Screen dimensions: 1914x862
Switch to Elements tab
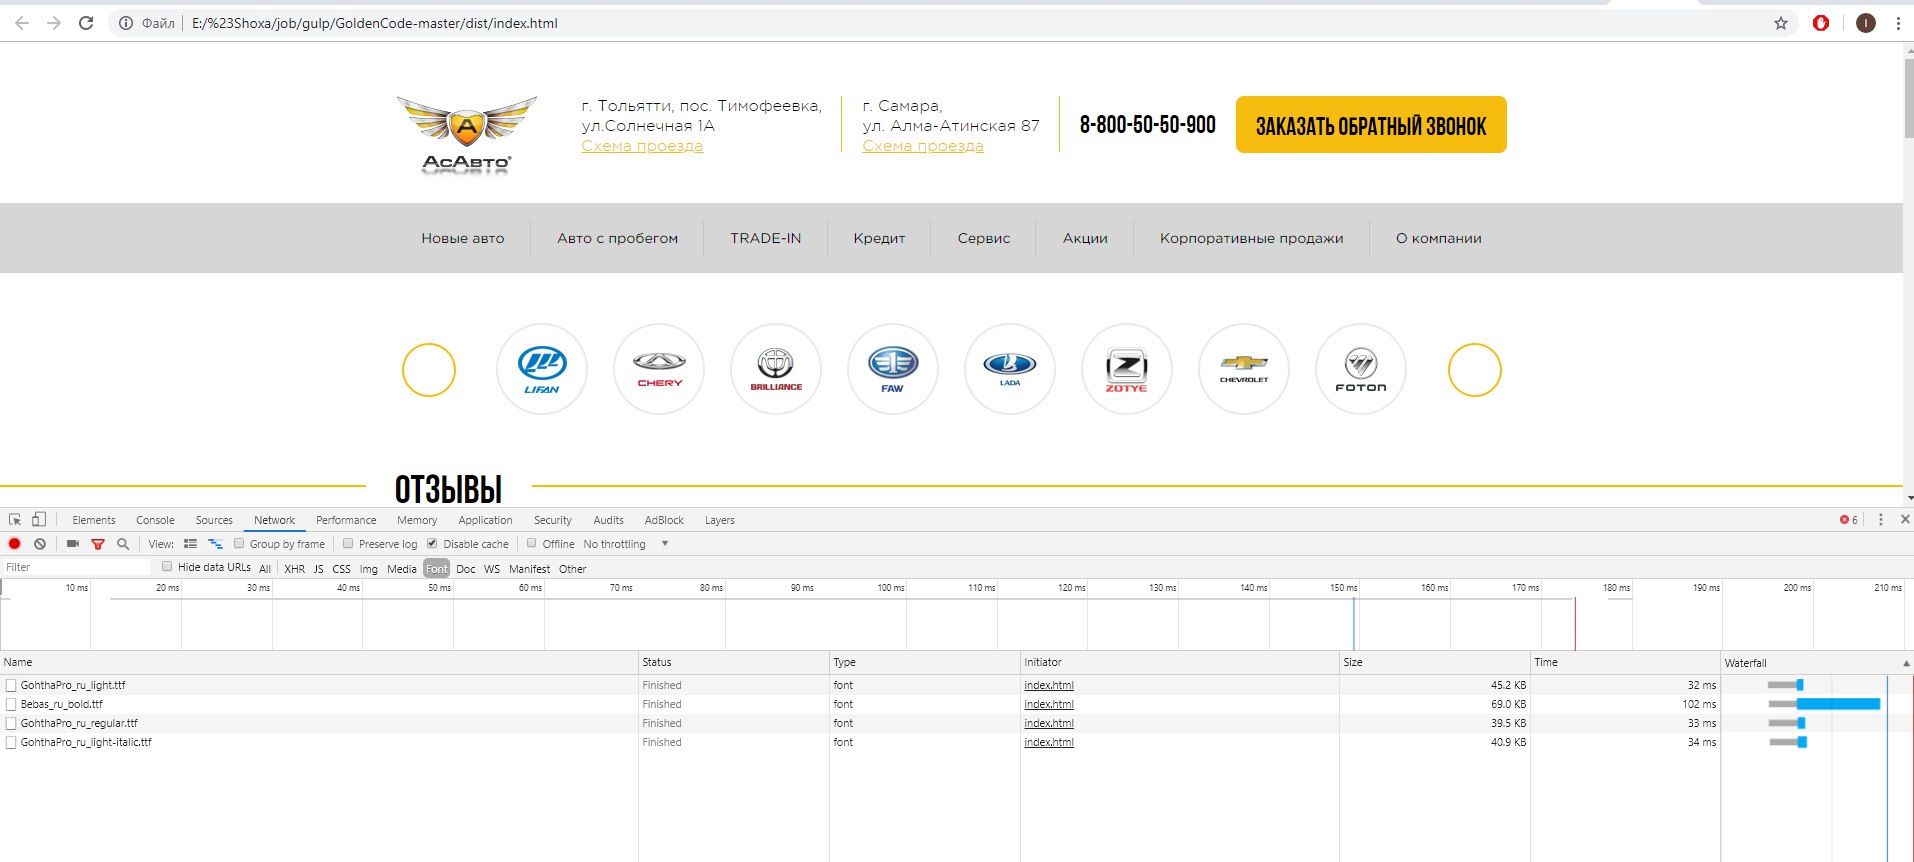click(94, 520)
